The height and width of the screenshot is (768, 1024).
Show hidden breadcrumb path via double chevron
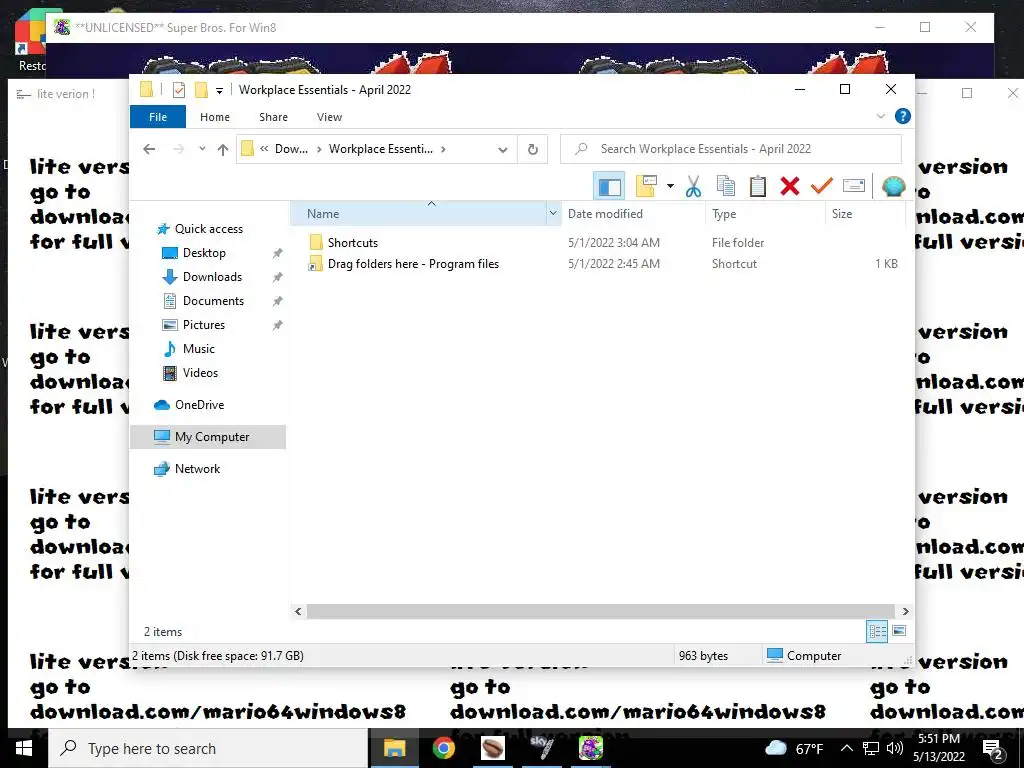pyautogui.click(x=264, y=149)
